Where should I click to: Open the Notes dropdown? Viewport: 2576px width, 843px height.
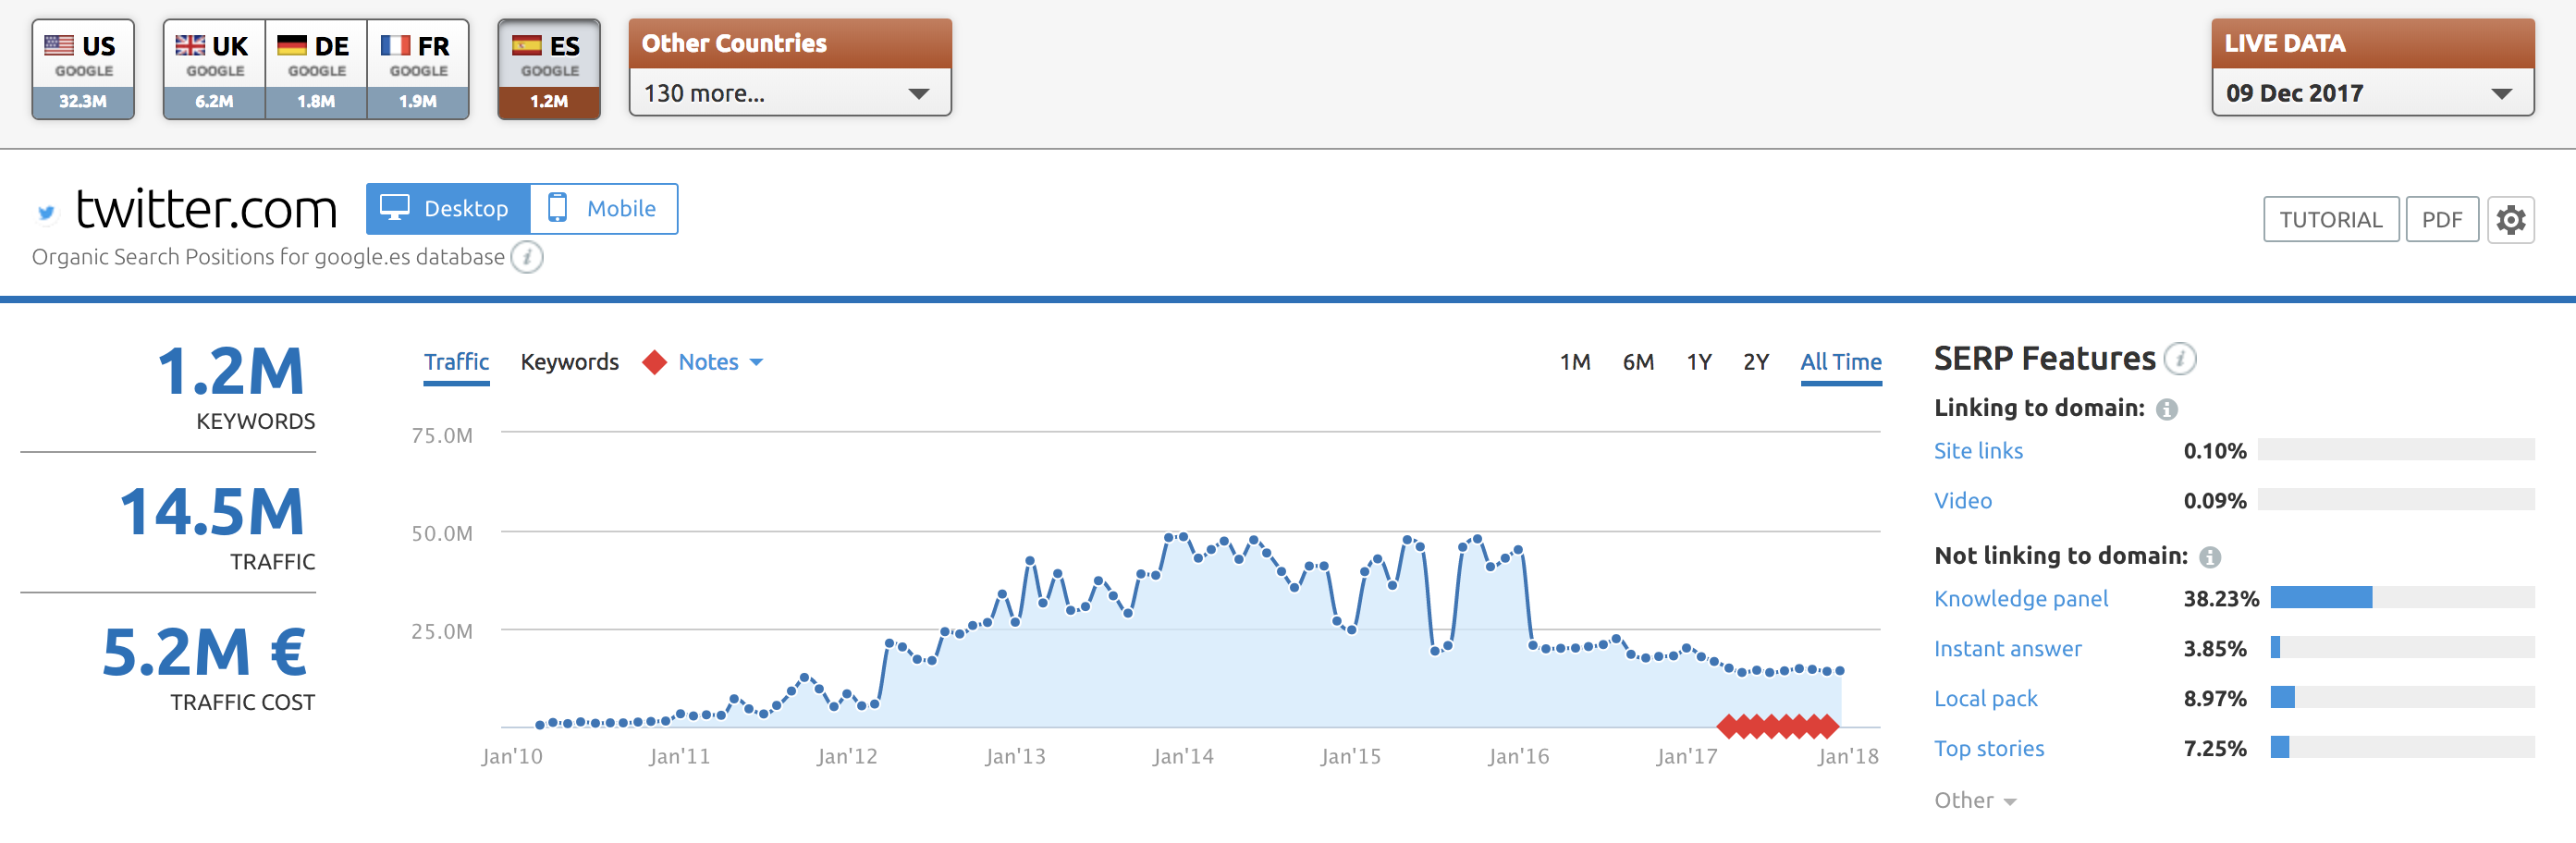tap(720, 362)
